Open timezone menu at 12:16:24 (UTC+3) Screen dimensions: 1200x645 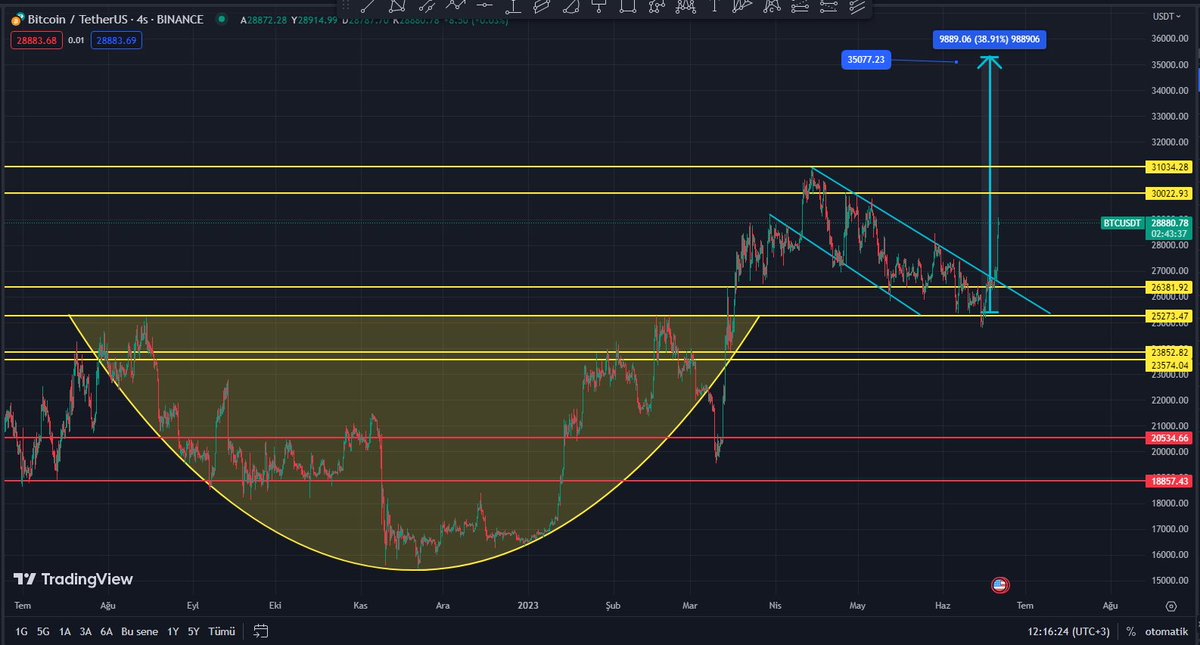[x=1070, y=632]
